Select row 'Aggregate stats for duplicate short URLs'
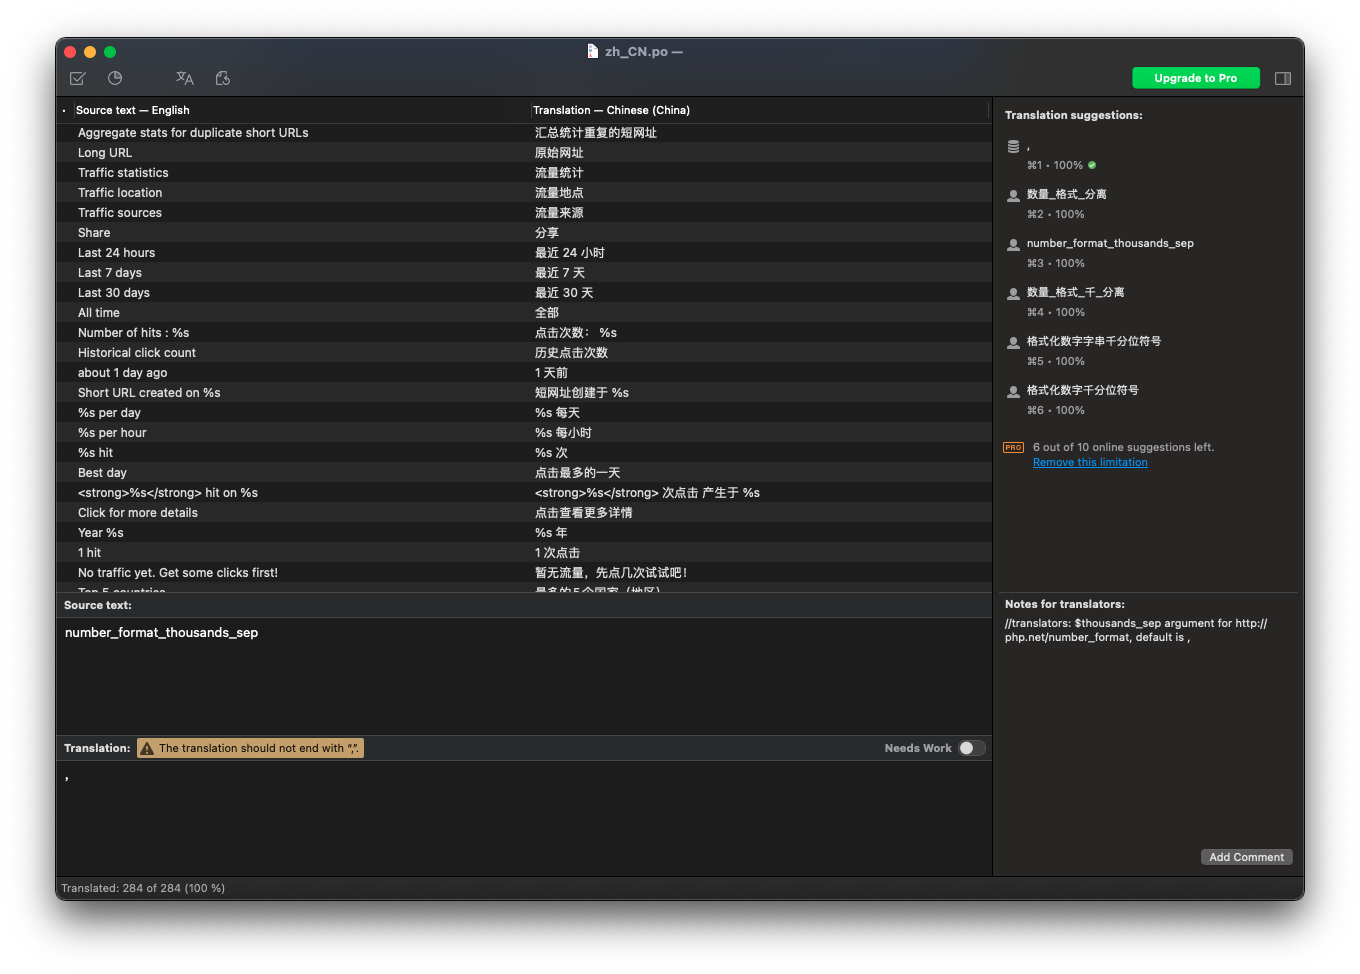Image resolution: width=1360 pixels, height=974 pixels. [x=524, y=132]
